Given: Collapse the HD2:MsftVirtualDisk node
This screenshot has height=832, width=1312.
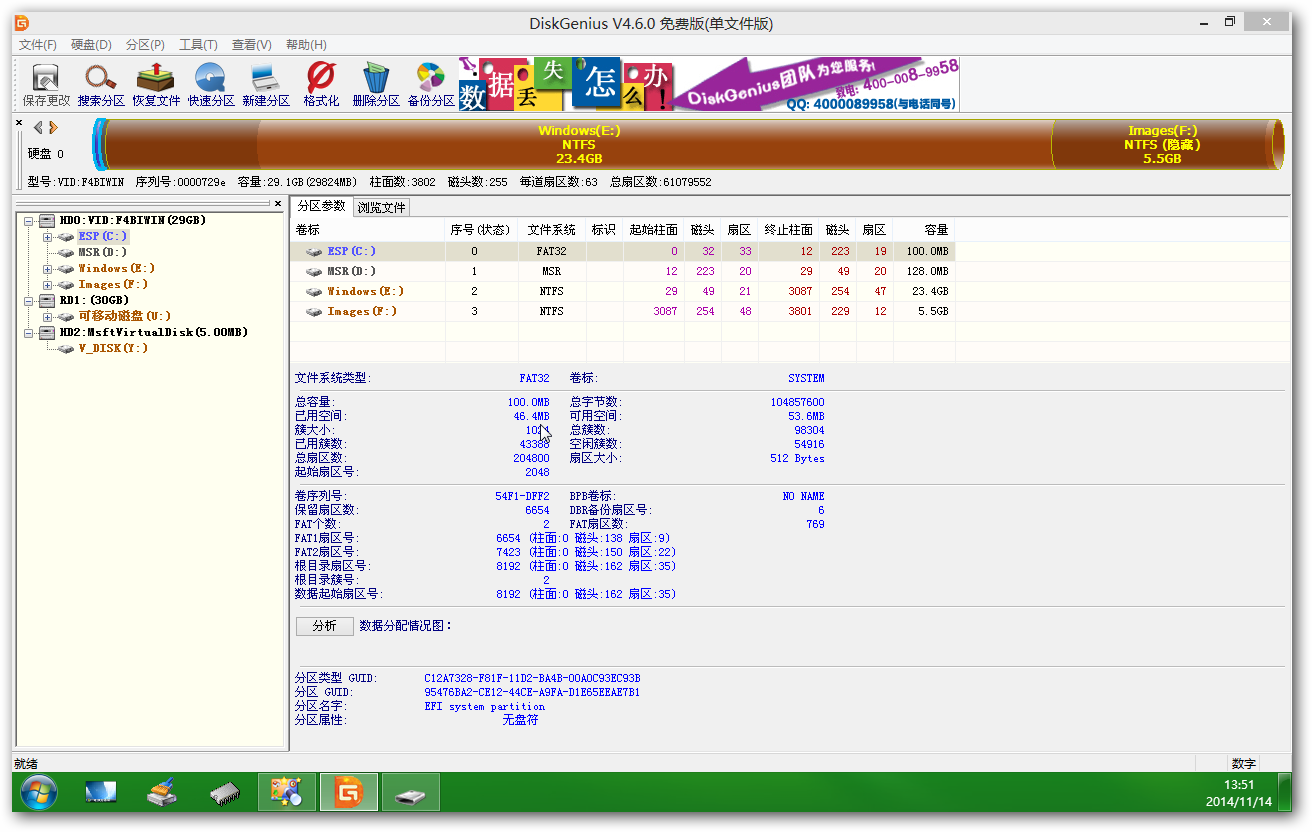Looking at the screenshot, I should coord(29,332).
